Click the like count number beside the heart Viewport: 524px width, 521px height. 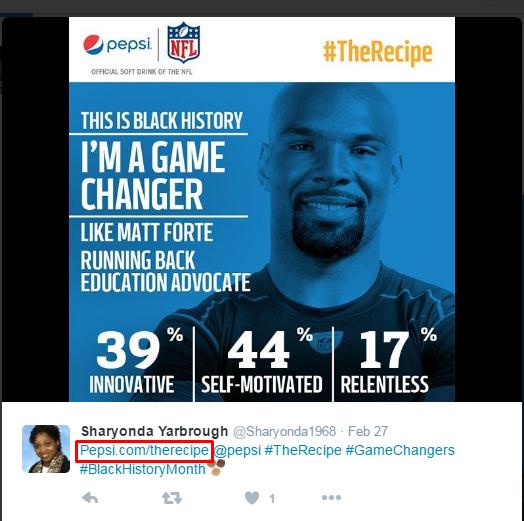tap(272, 499)
